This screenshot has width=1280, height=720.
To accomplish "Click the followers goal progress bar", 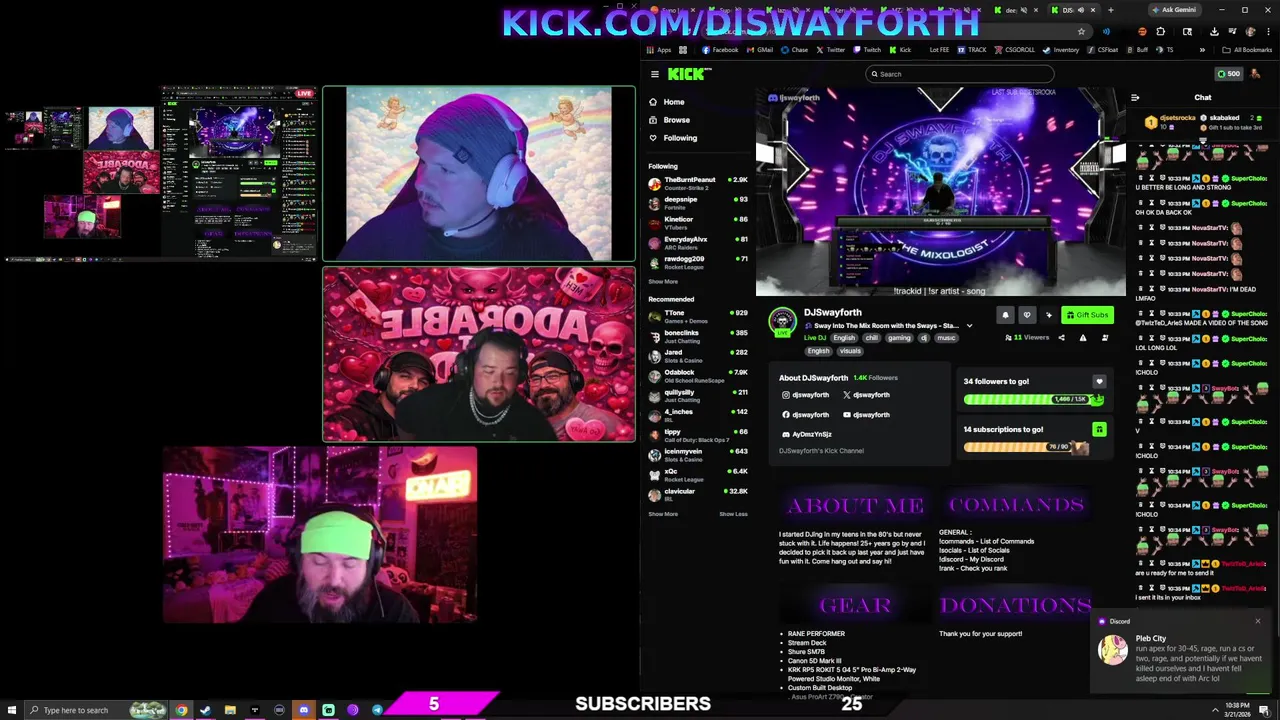I will click(x=1034, y=399).
